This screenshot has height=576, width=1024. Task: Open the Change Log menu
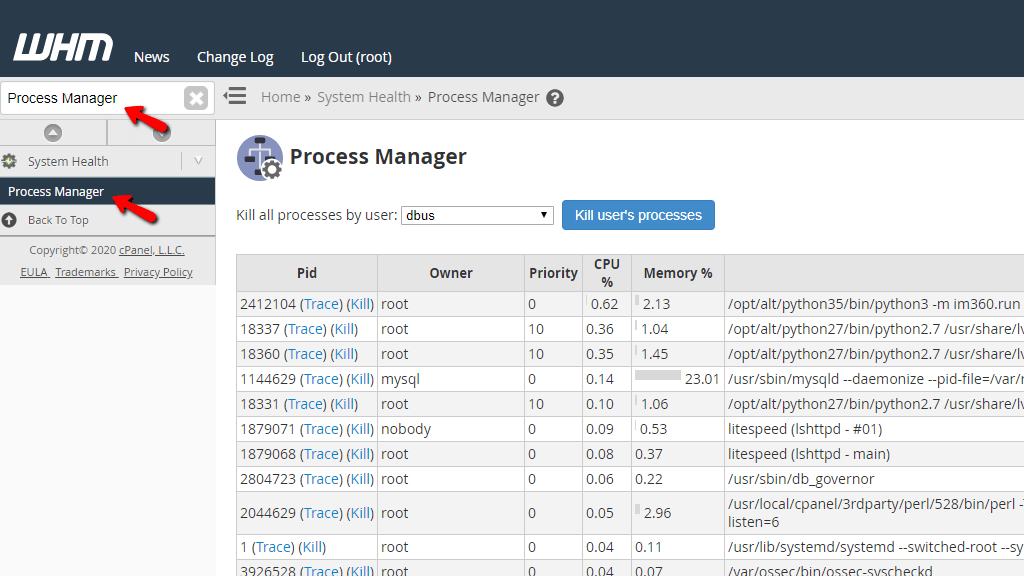pos(235,57)
